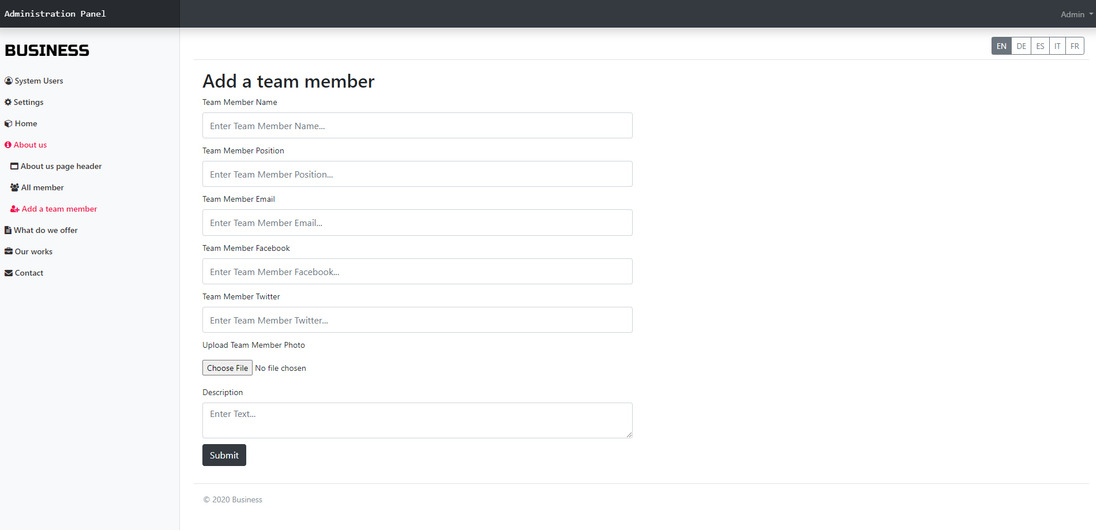Focus the Team Member Email field
Screen dimensions: 1096x531
click(x=417, y=222)
